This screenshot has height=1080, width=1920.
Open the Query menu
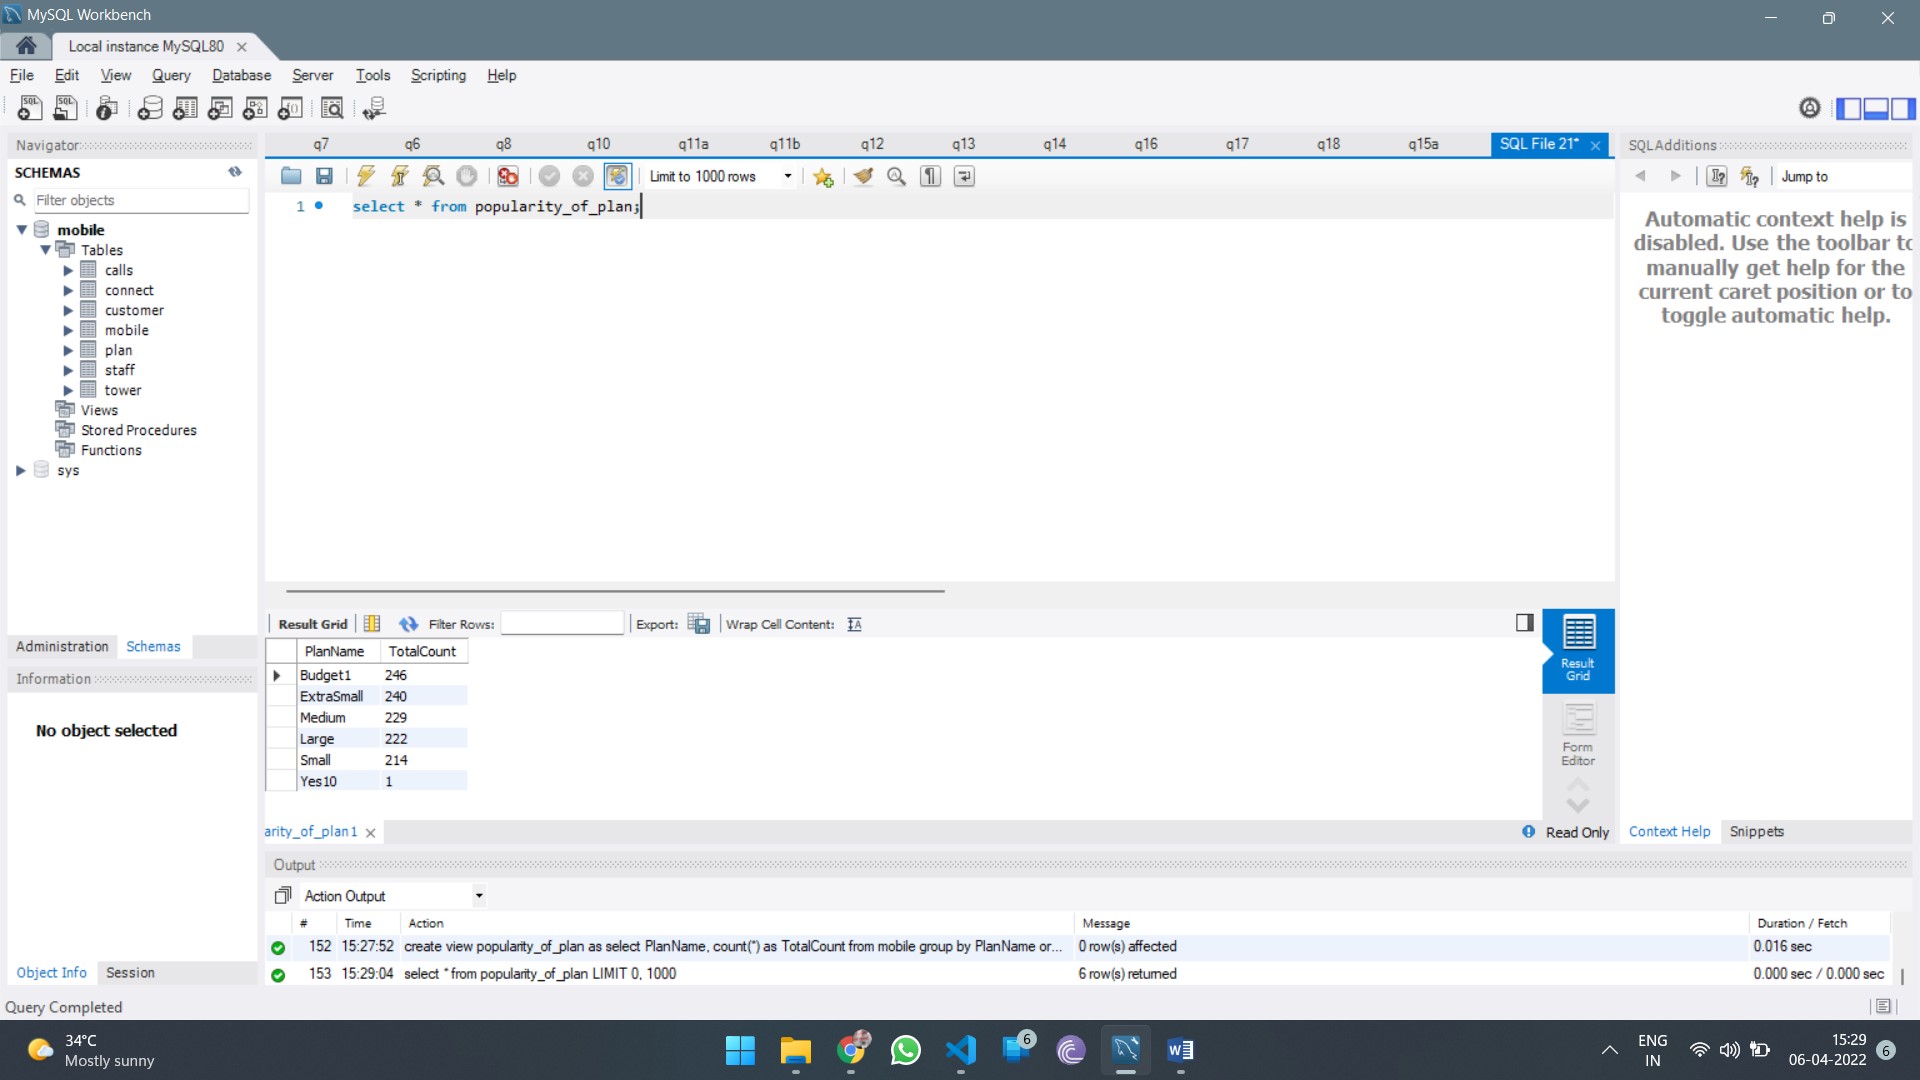tap(171, 75)
